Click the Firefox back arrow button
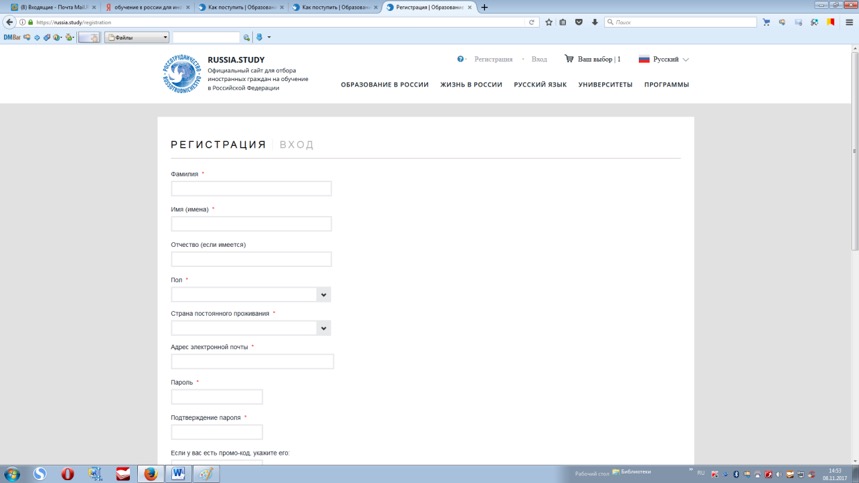Viewport: 859px width, 483px height. coord(10,22)
